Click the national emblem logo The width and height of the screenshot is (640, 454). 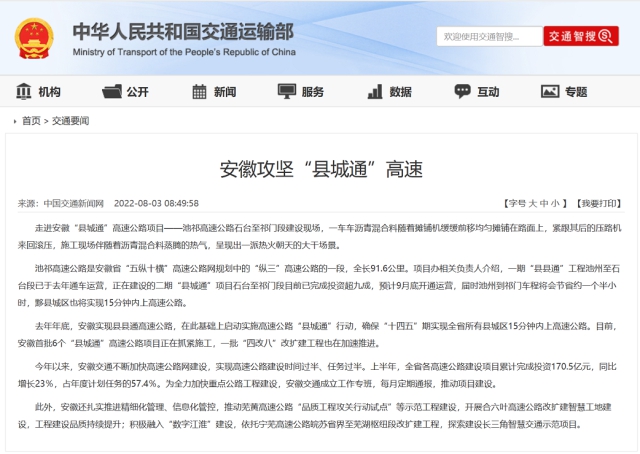(35, 37)
